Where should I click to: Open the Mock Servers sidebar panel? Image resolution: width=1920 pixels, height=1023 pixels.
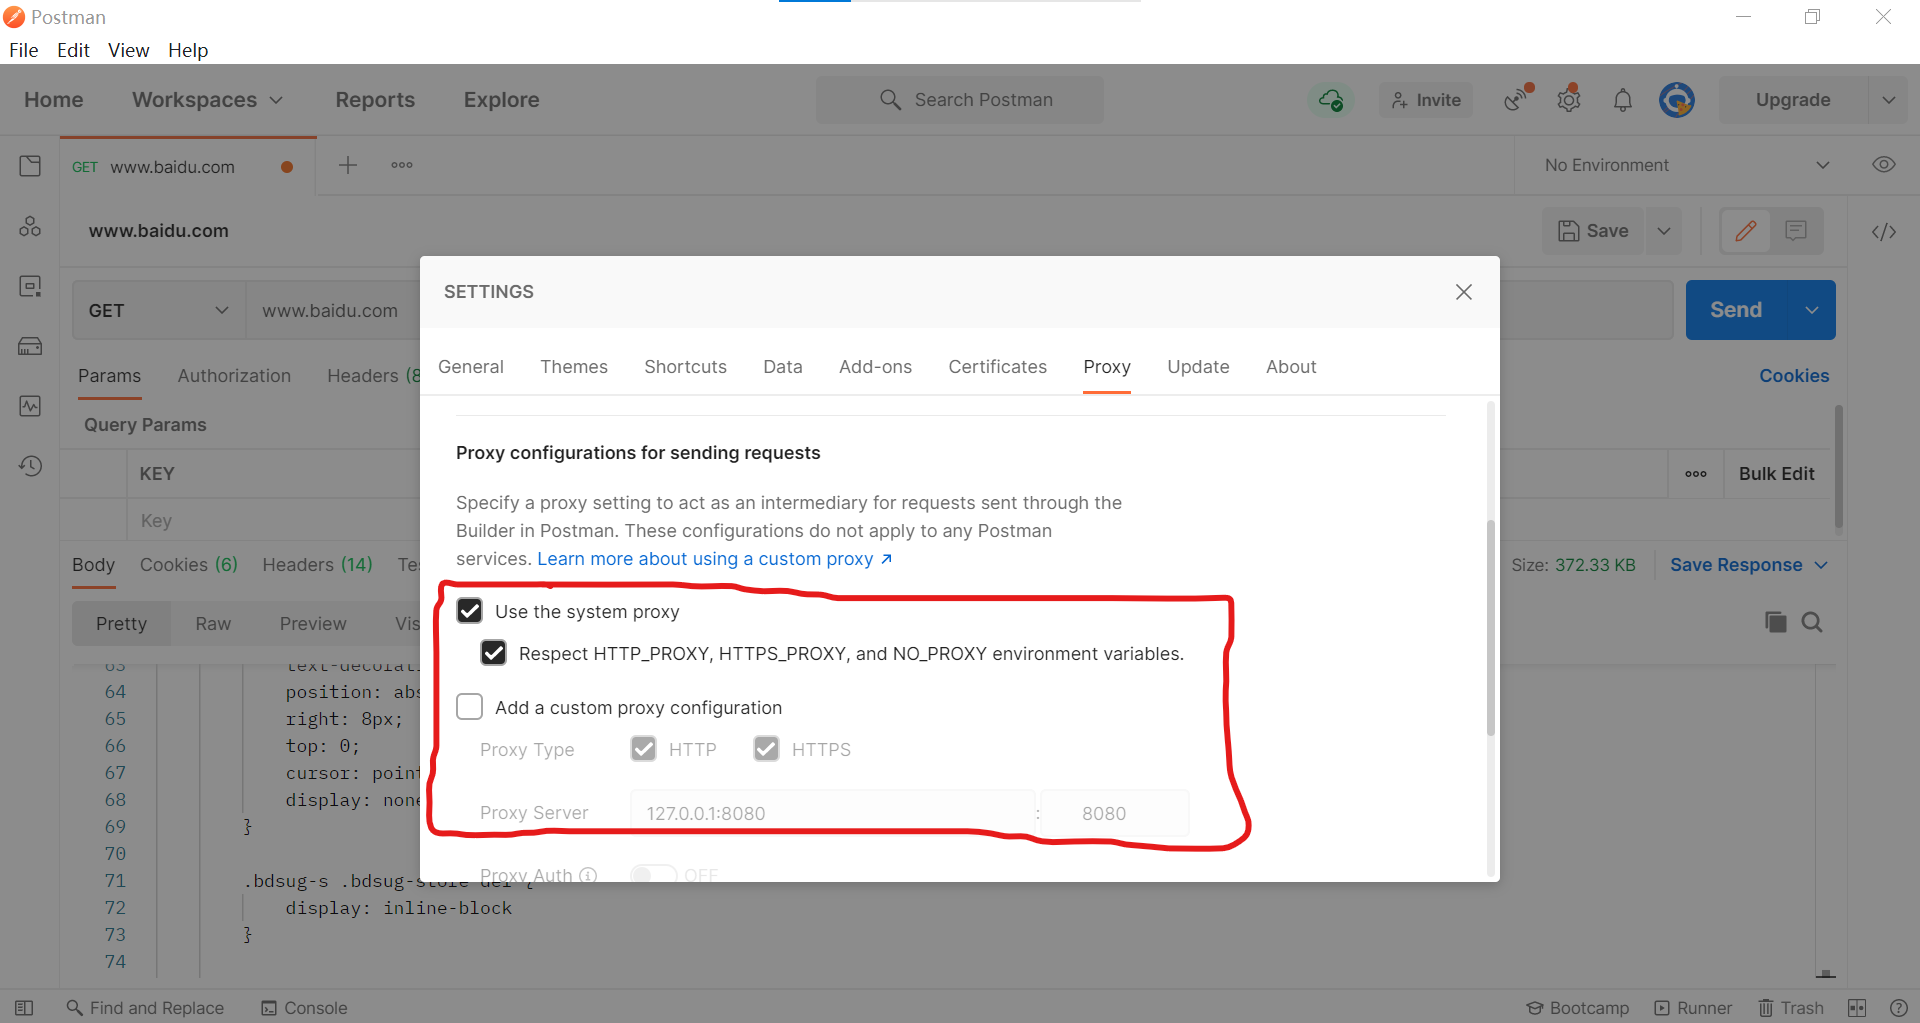[30, 346]
